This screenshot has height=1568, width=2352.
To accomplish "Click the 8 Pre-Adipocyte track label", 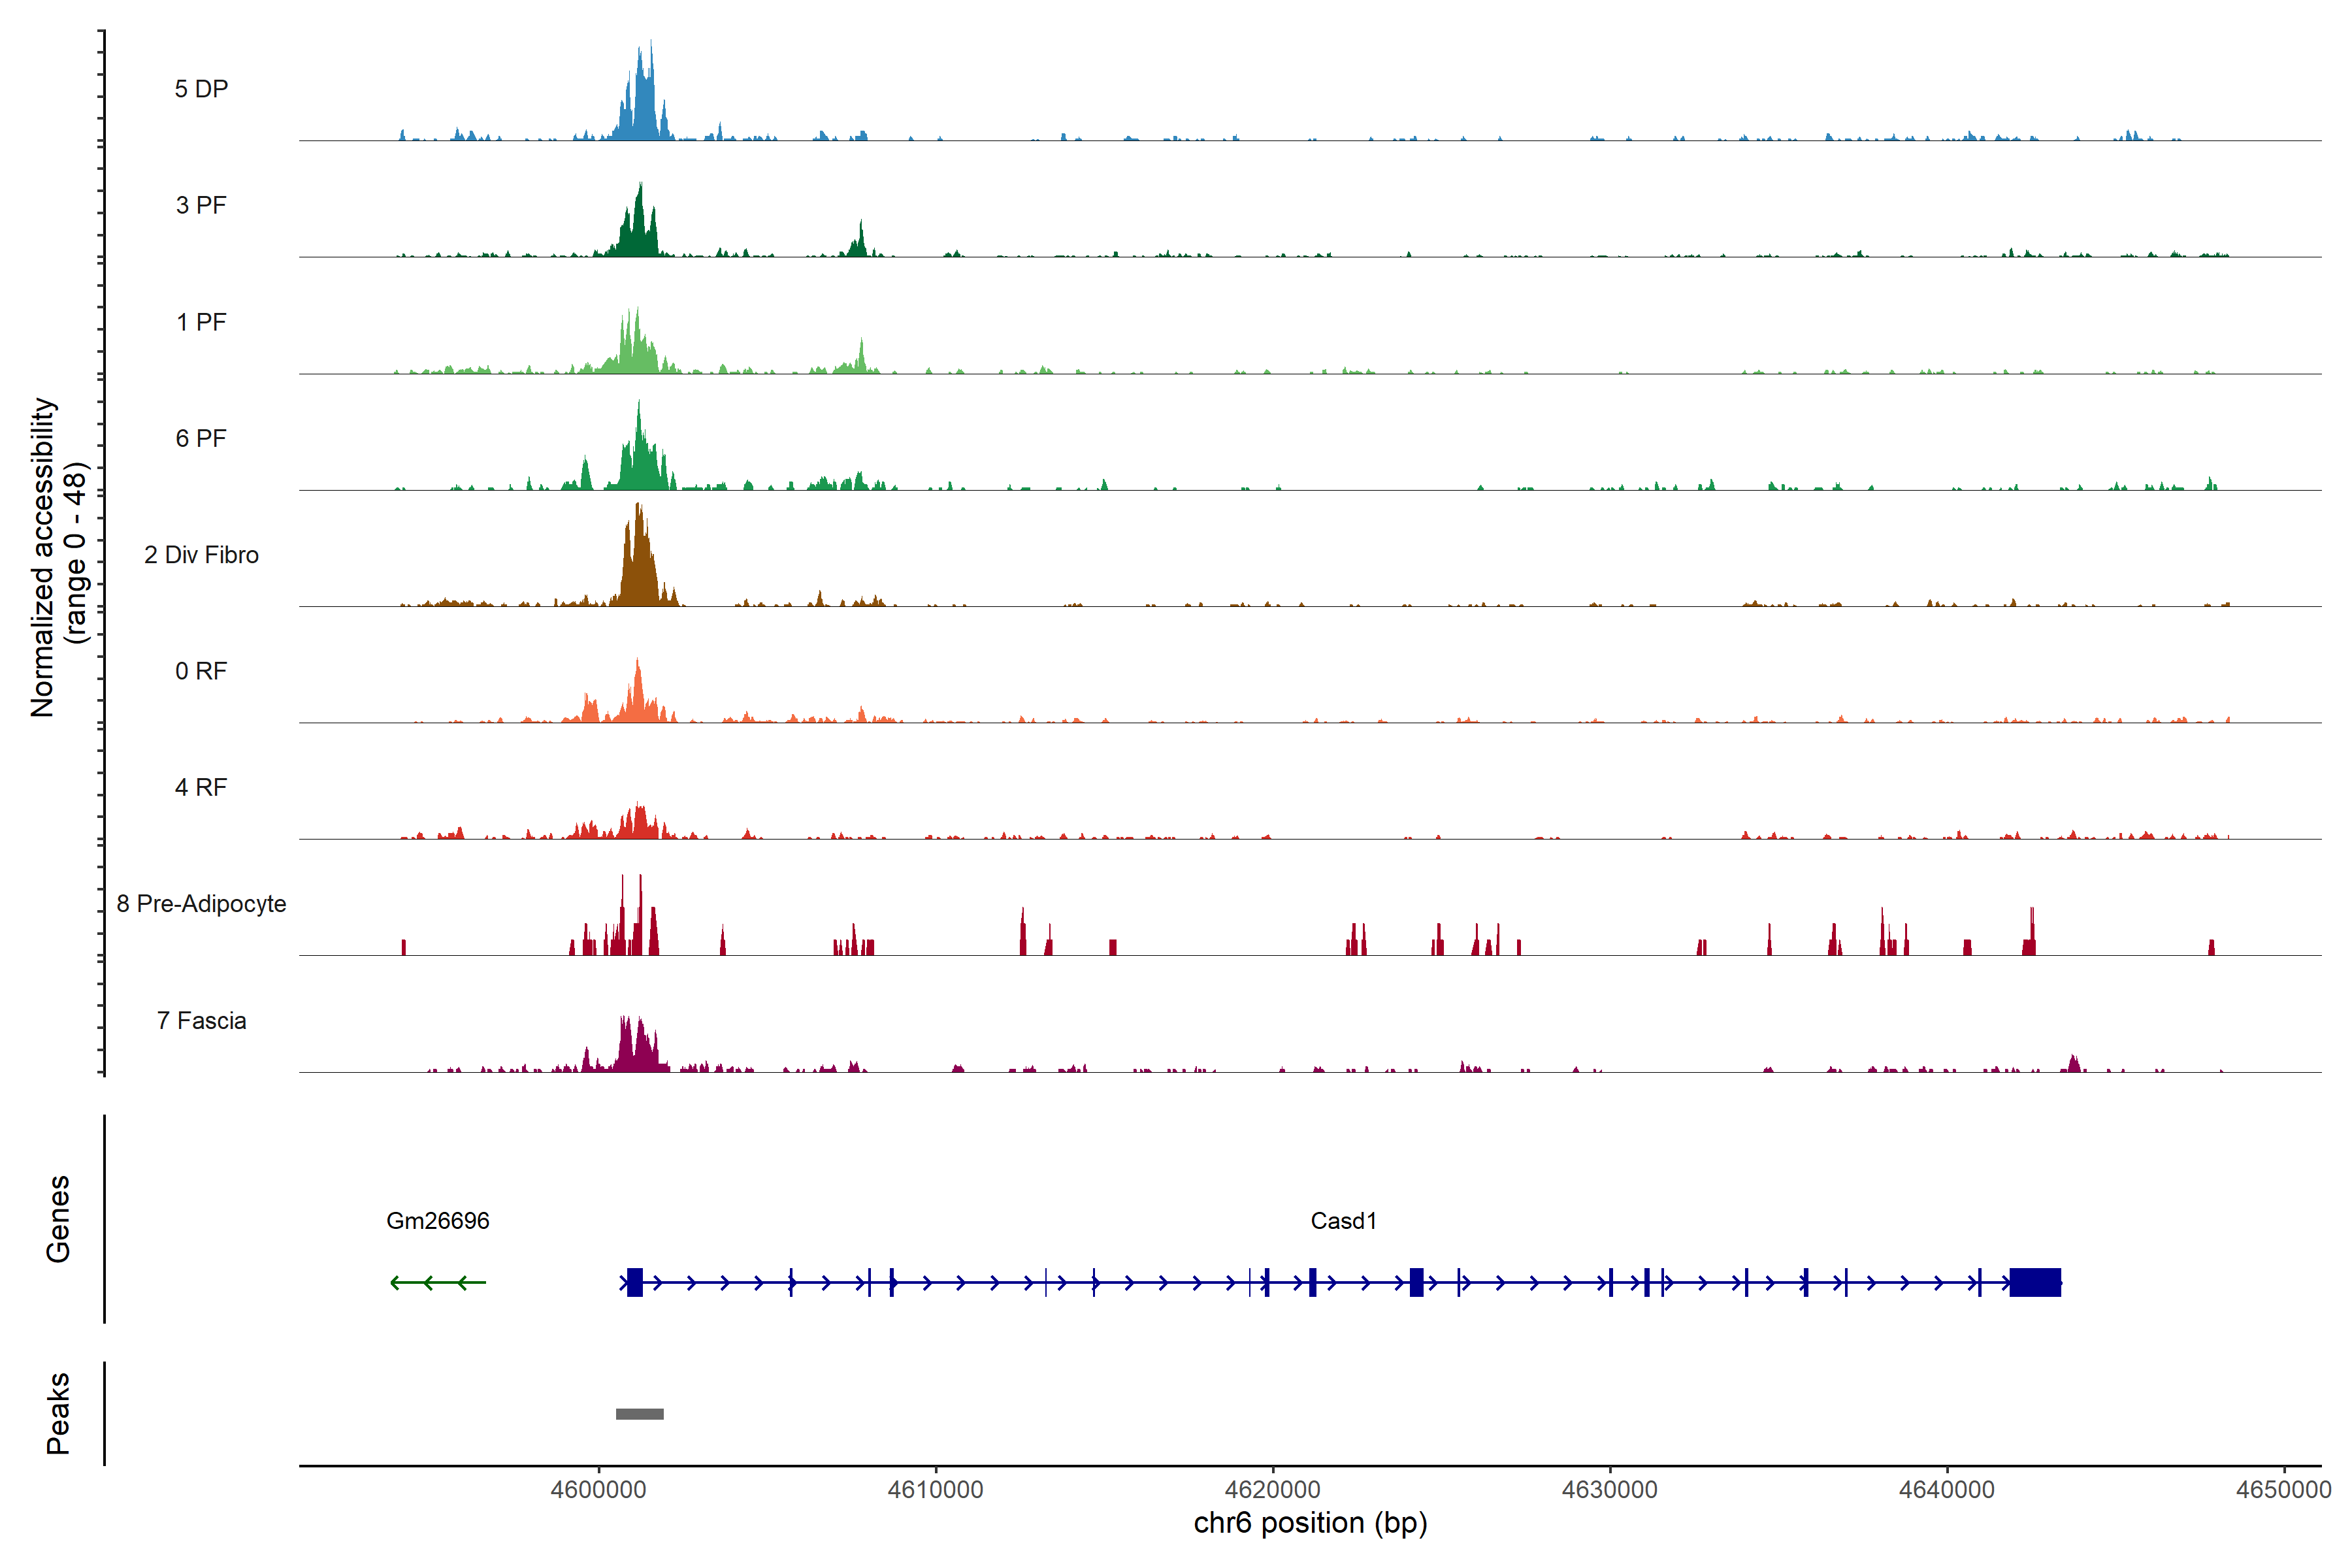I will pos(201,904).
